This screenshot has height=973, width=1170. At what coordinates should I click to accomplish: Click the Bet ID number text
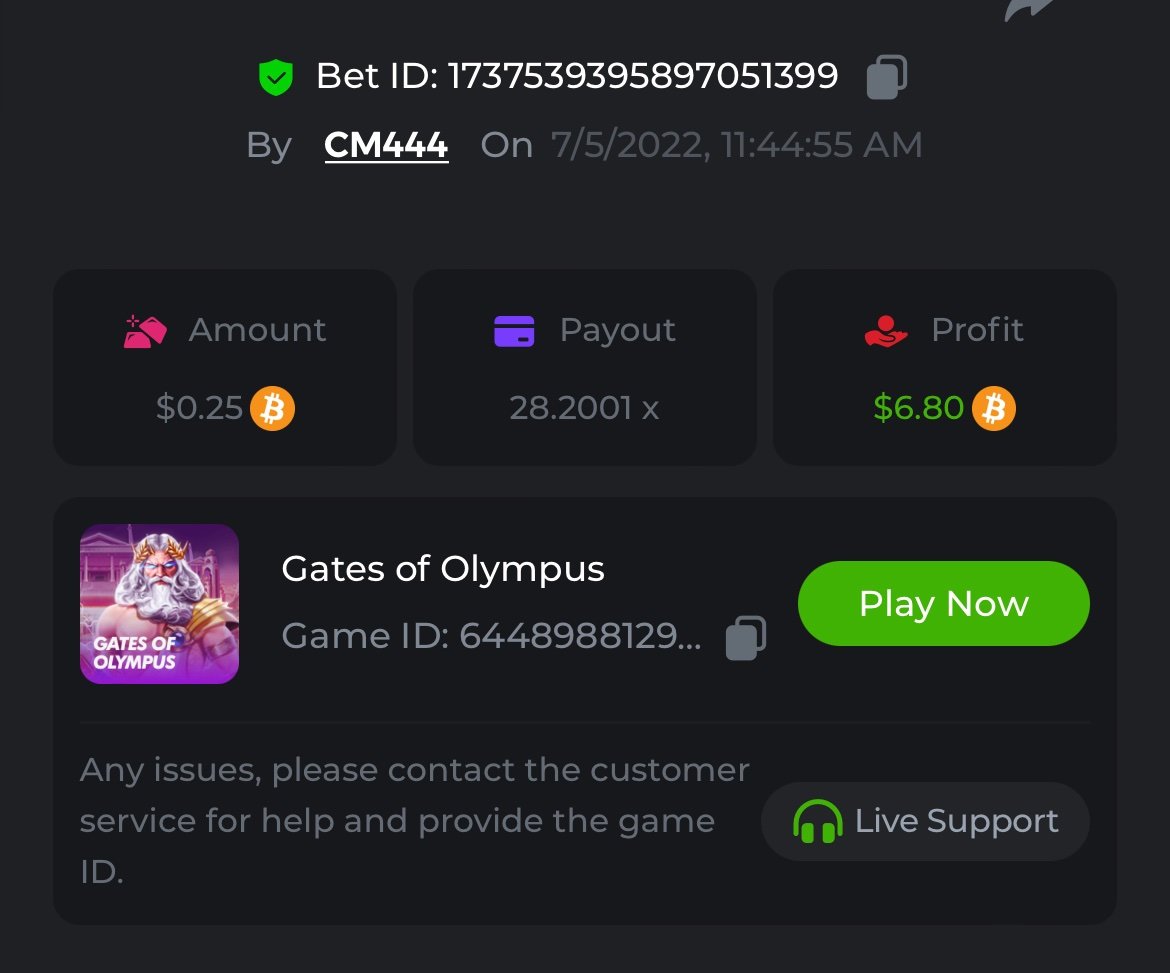pos(642,76)
